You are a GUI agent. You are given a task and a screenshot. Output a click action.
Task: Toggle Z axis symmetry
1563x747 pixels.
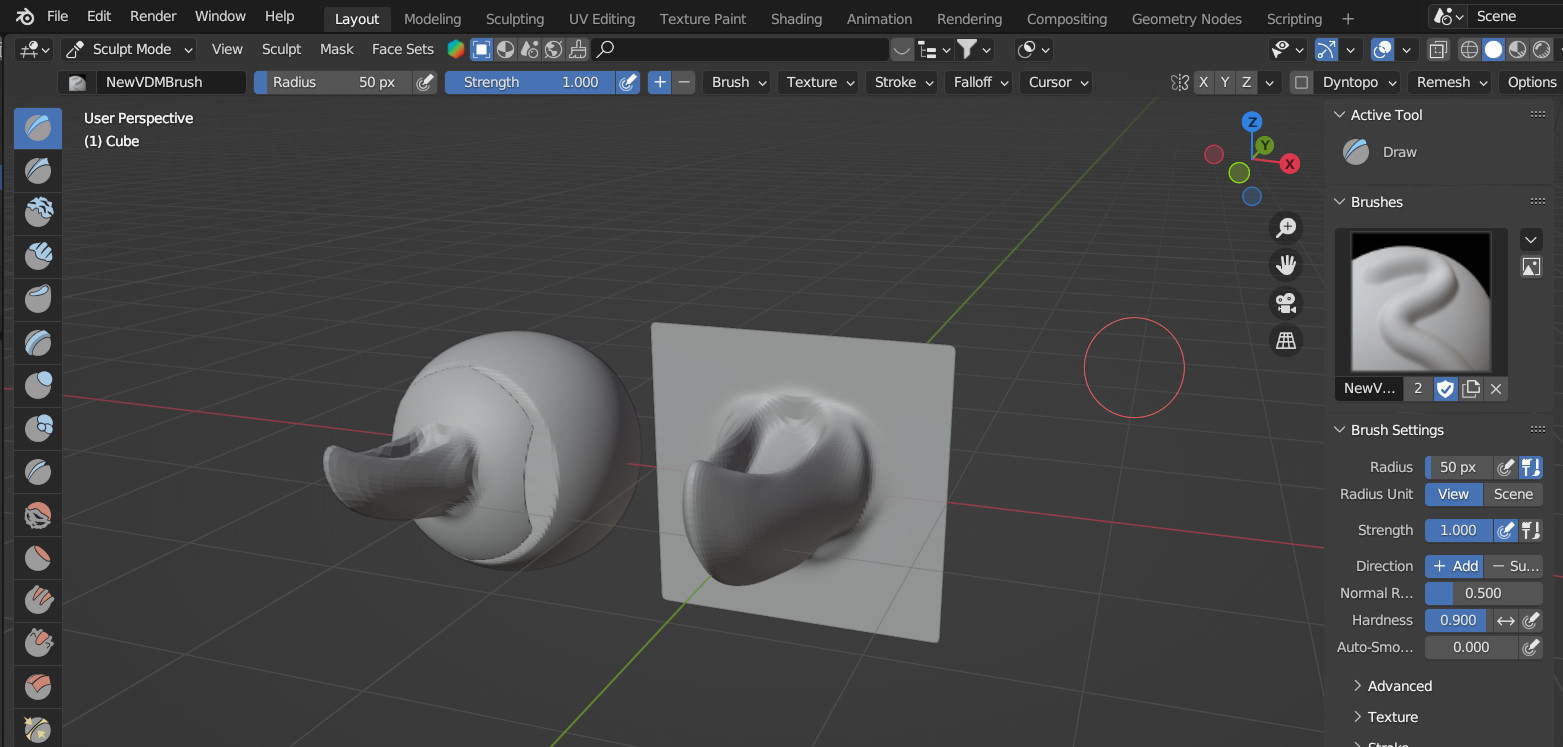click(1247, 82)
